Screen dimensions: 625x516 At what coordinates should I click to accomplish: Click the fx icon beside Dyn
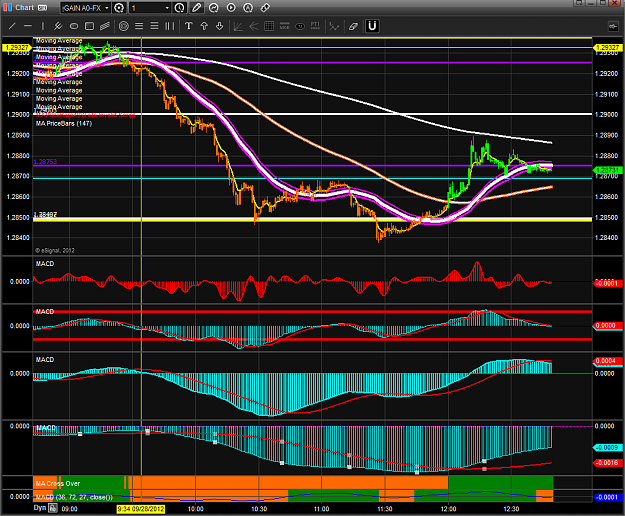[x=53, y=508]
